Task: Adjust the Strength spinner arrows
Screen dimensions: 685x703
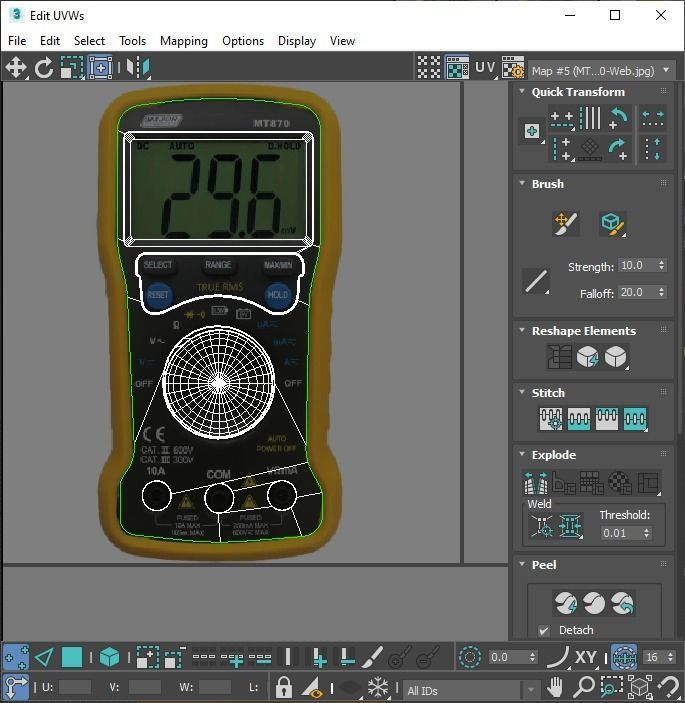Action: click(662, 265)
